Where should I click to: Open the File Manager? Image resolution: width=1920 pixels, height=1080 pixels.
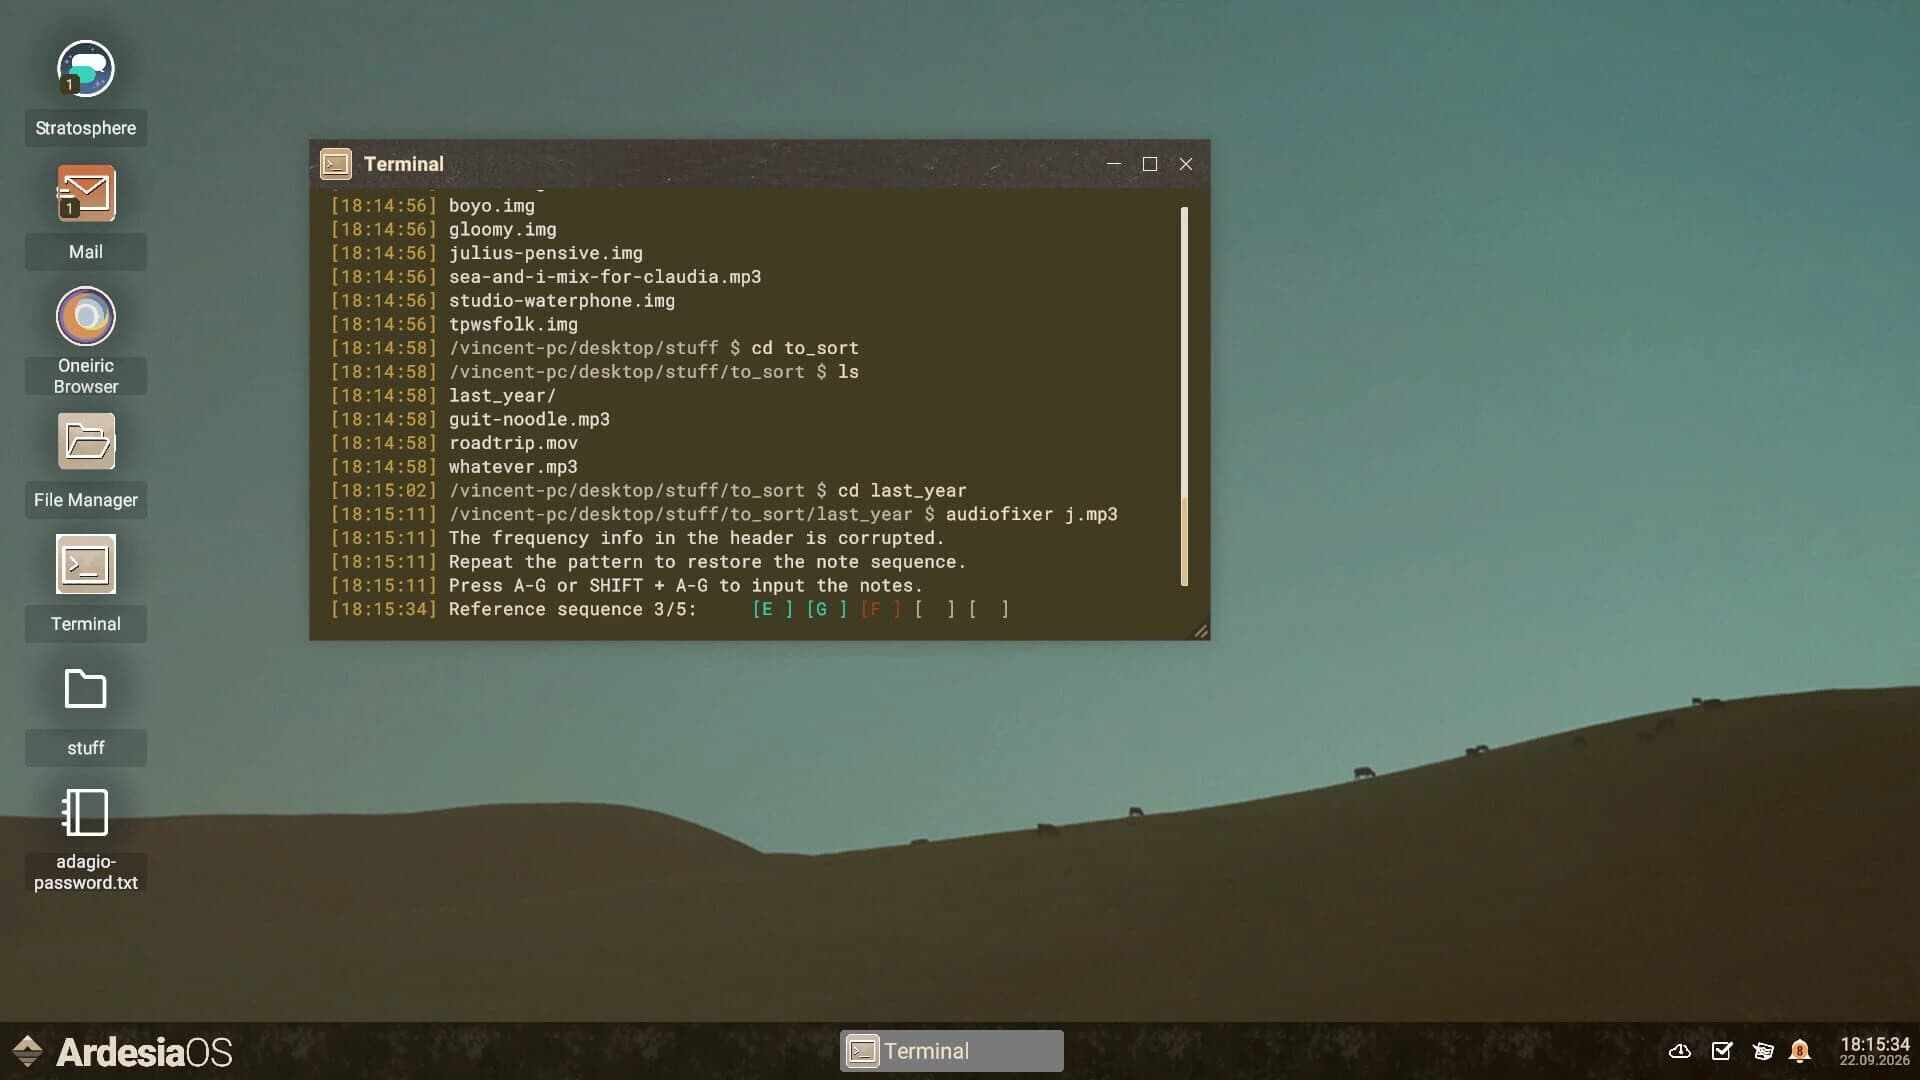(85, 440)
